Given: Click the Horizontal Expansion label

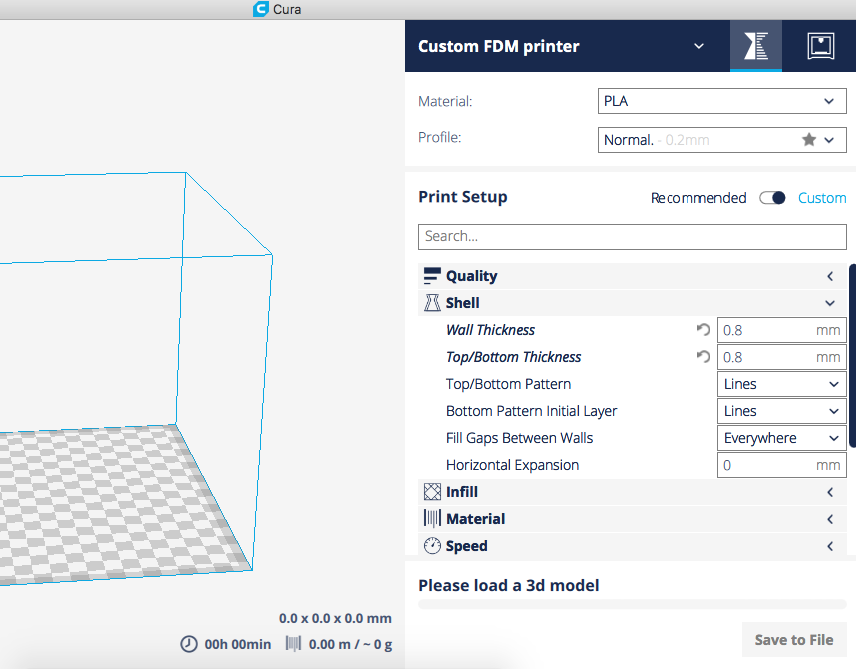Looking at the screenshot, I should [513, 465].
